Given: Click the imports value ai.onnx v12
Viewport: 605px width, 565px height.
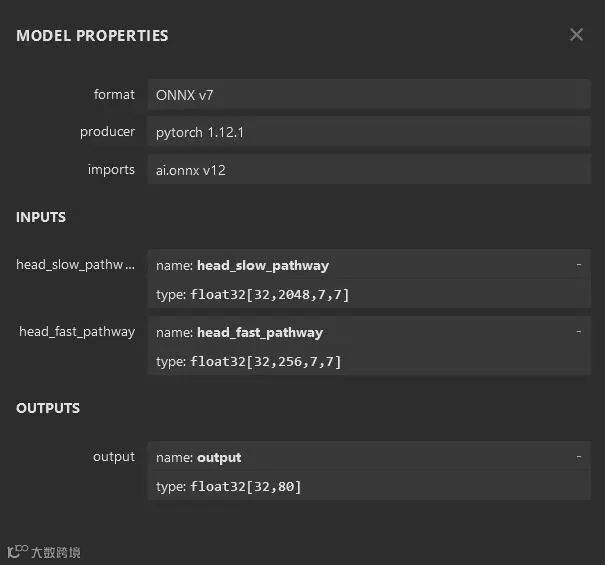Looking at the screenshot, I should click(368, 170).
